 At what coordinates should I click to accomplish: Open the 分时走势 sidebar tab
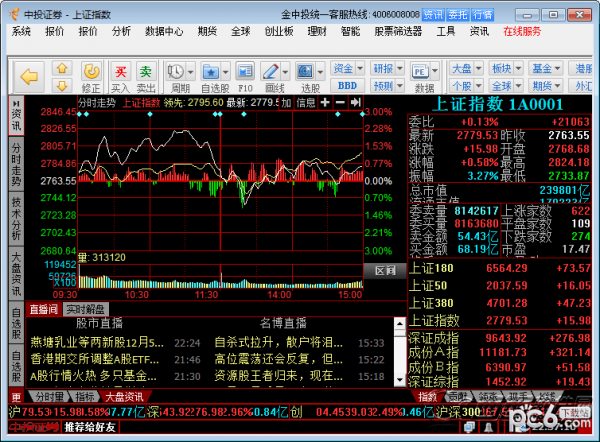[x=16, y=164]
